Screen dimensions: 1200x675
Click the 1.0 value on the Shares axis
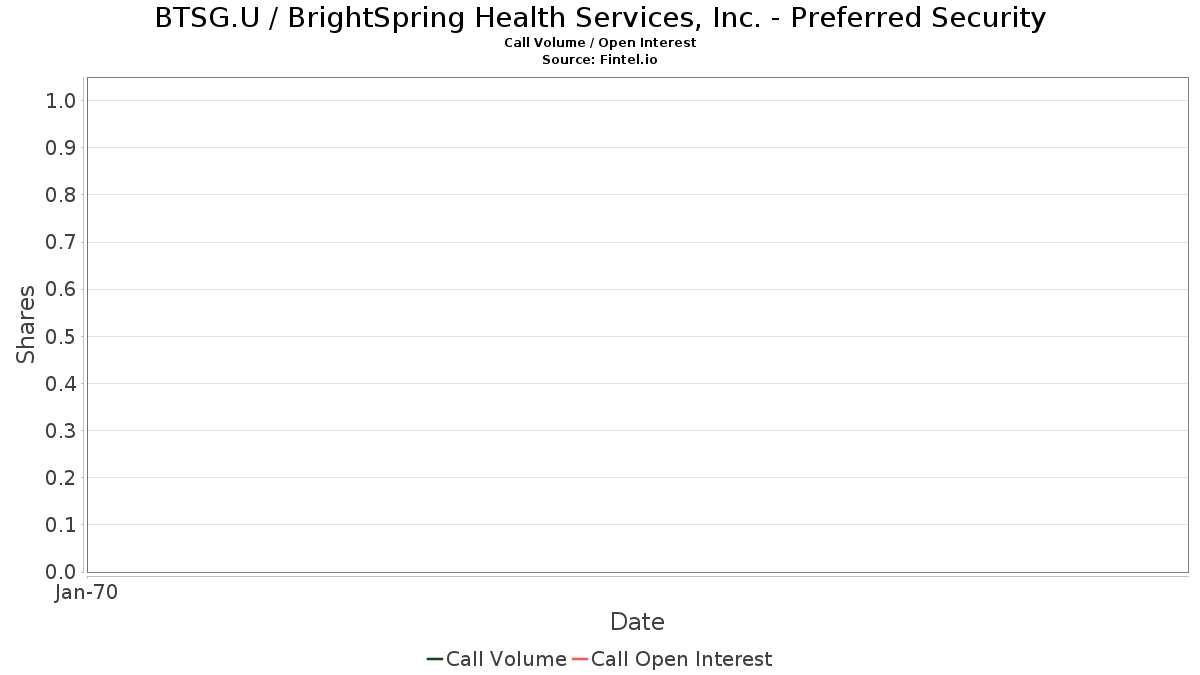(x=61, y=100)
